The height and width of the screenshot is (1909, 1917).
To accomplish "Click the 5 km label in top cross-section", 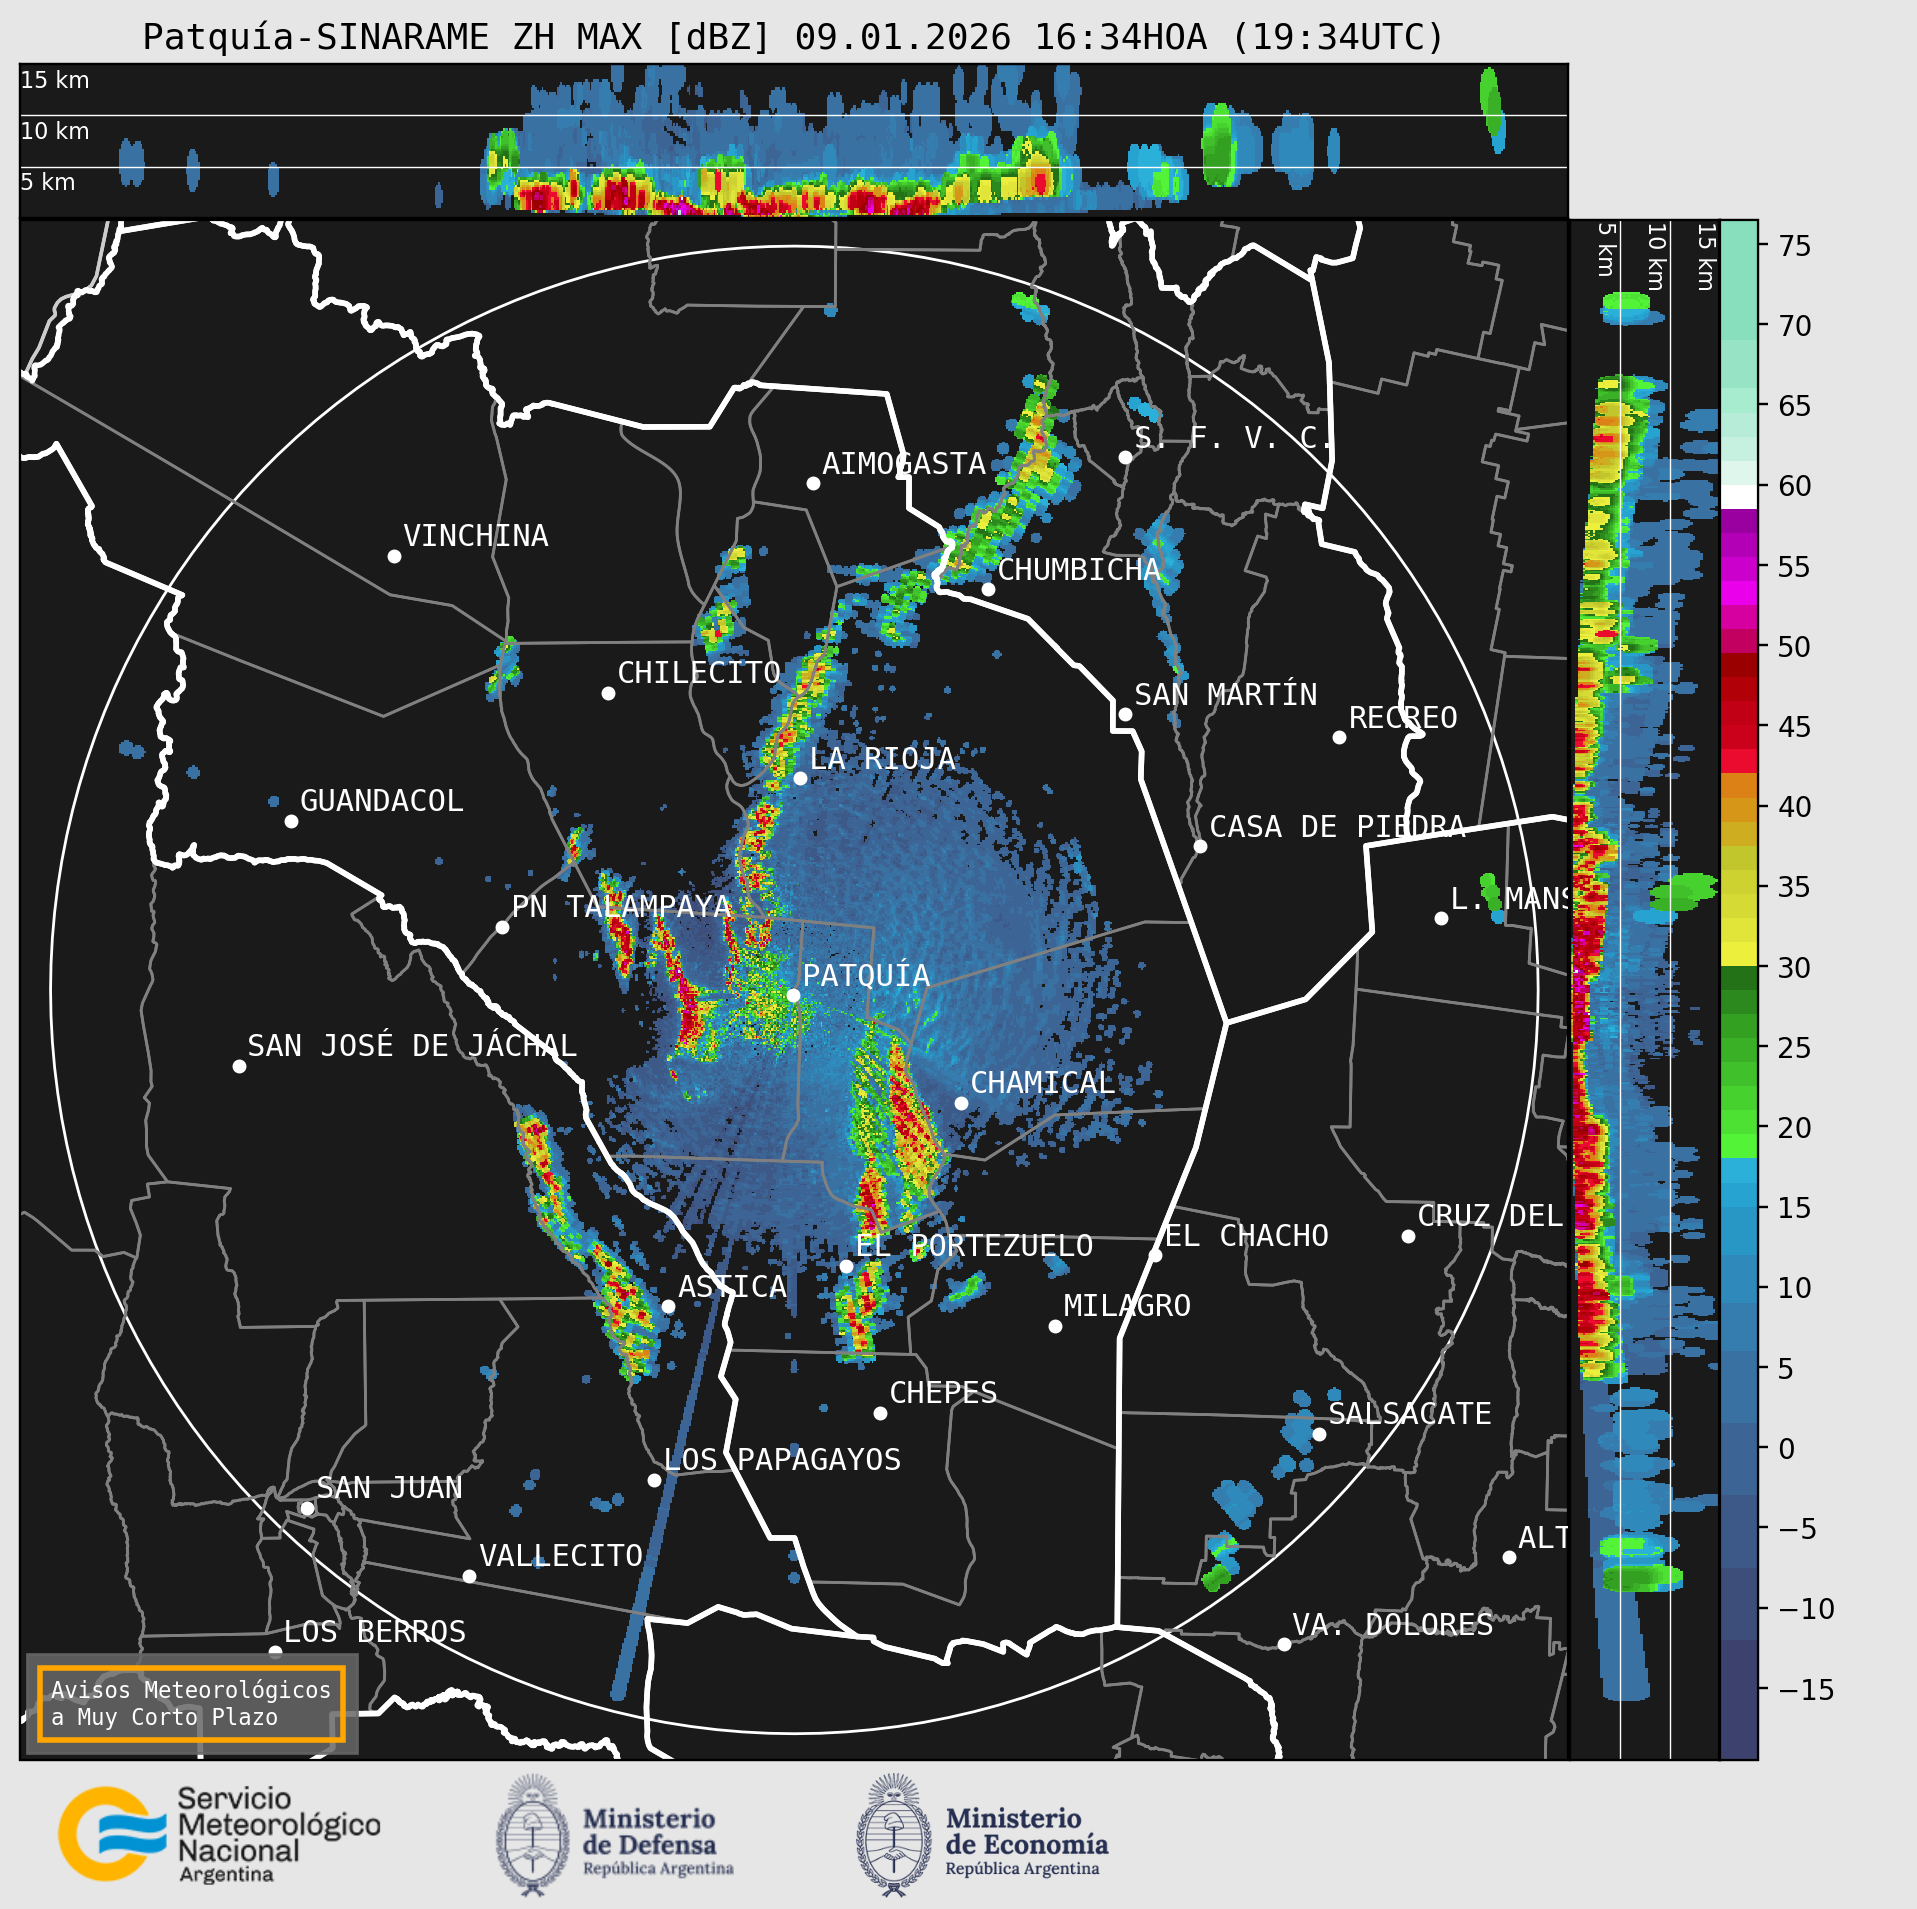I will 47,182.
